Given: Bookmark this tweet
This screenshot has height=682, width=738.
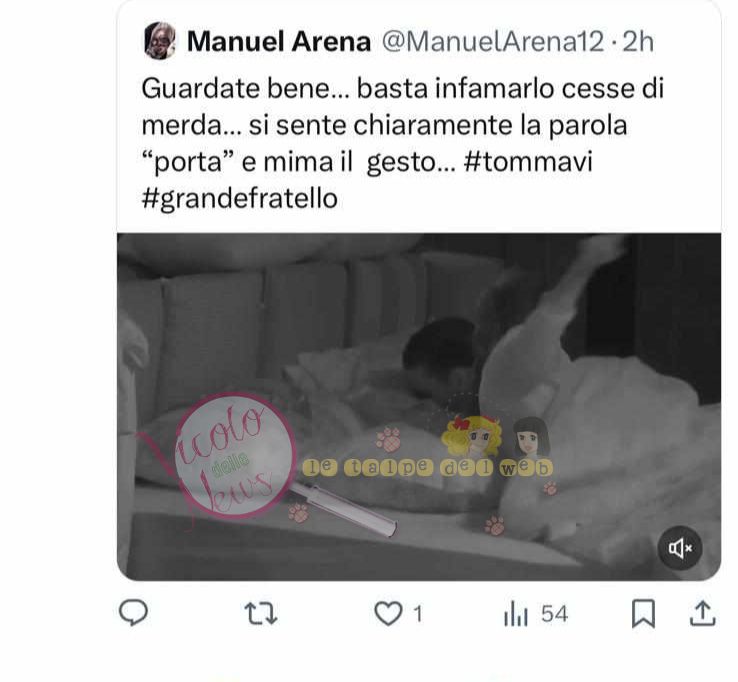Looking at the screenshot, I should click(x=643, y=614).
